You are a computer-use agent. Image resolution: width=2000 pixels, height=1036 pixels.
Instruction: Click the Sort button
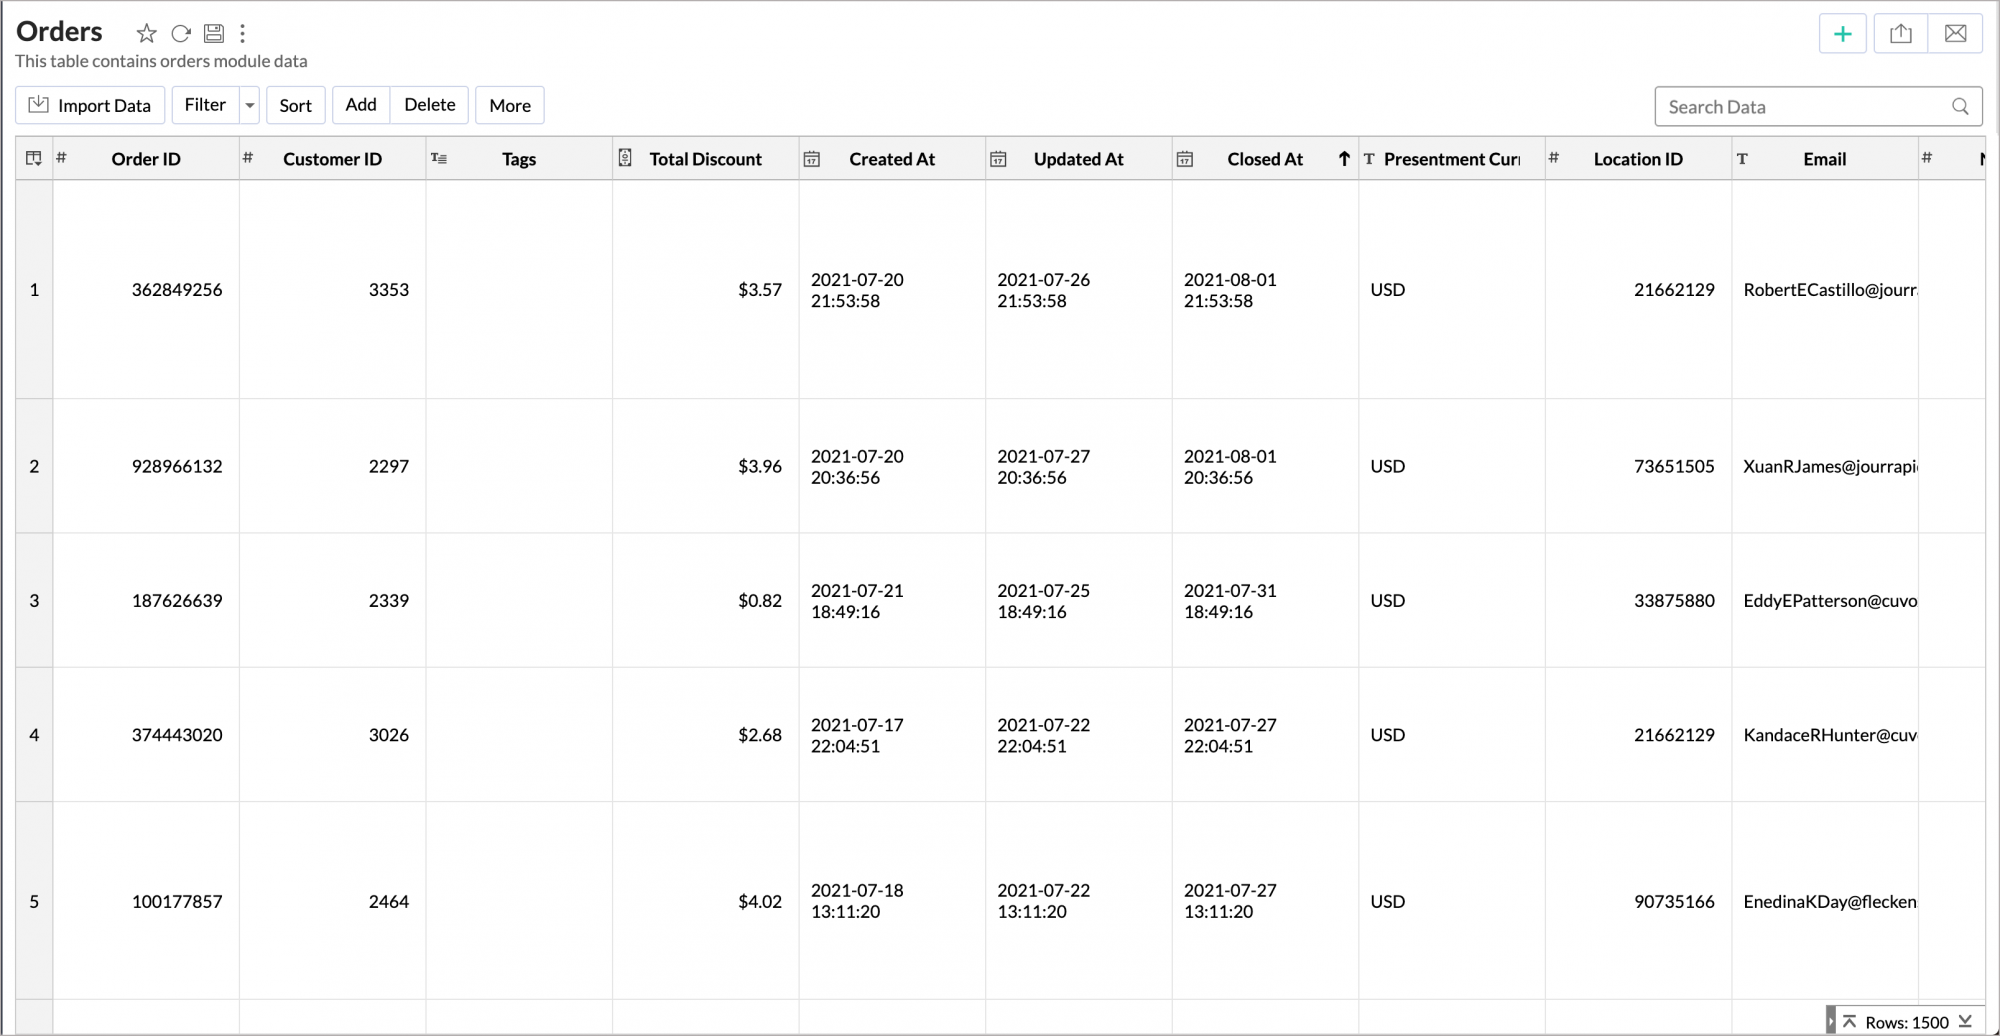(295, 105)
